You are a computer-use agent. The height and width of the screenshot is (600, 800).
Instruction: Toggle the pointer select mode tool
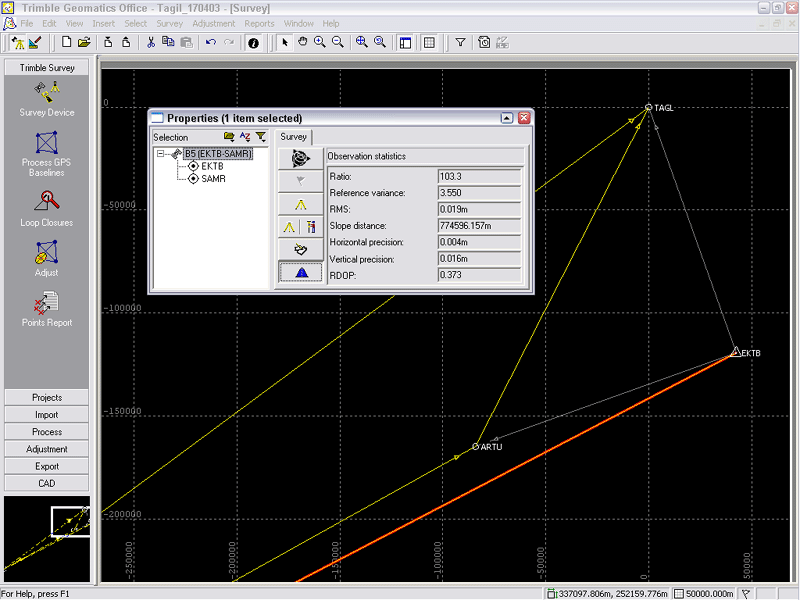(284, 43)
